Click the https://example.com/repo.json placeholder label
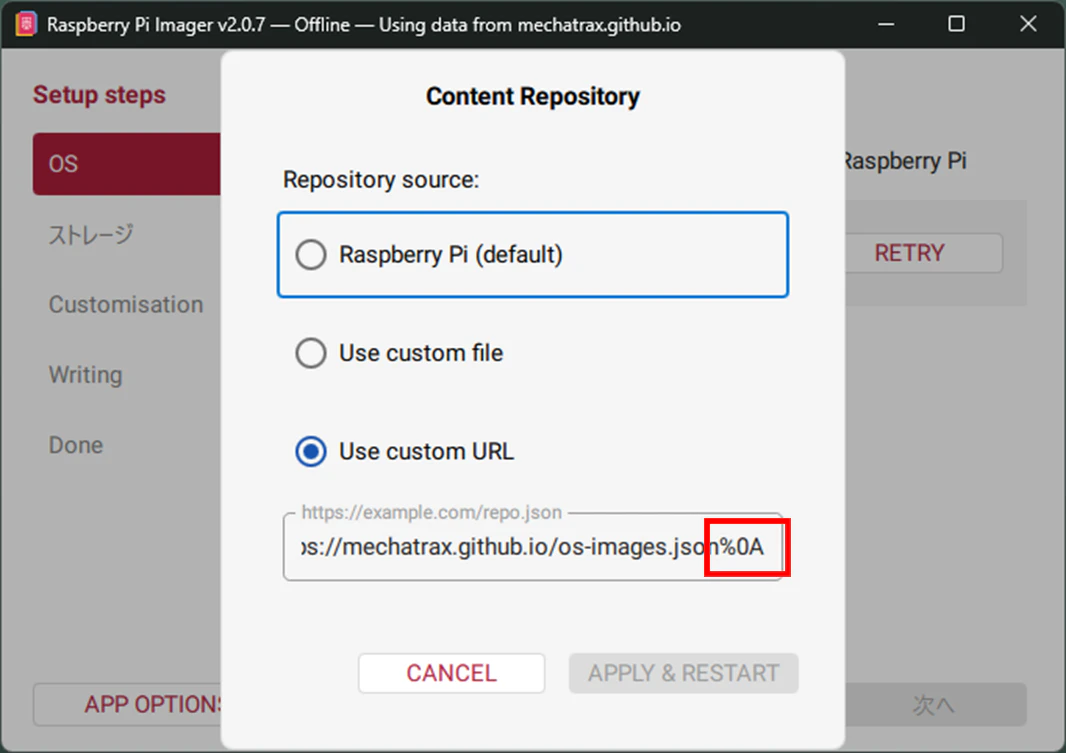Screen dimensions: 1066x753 coord(432,512)
